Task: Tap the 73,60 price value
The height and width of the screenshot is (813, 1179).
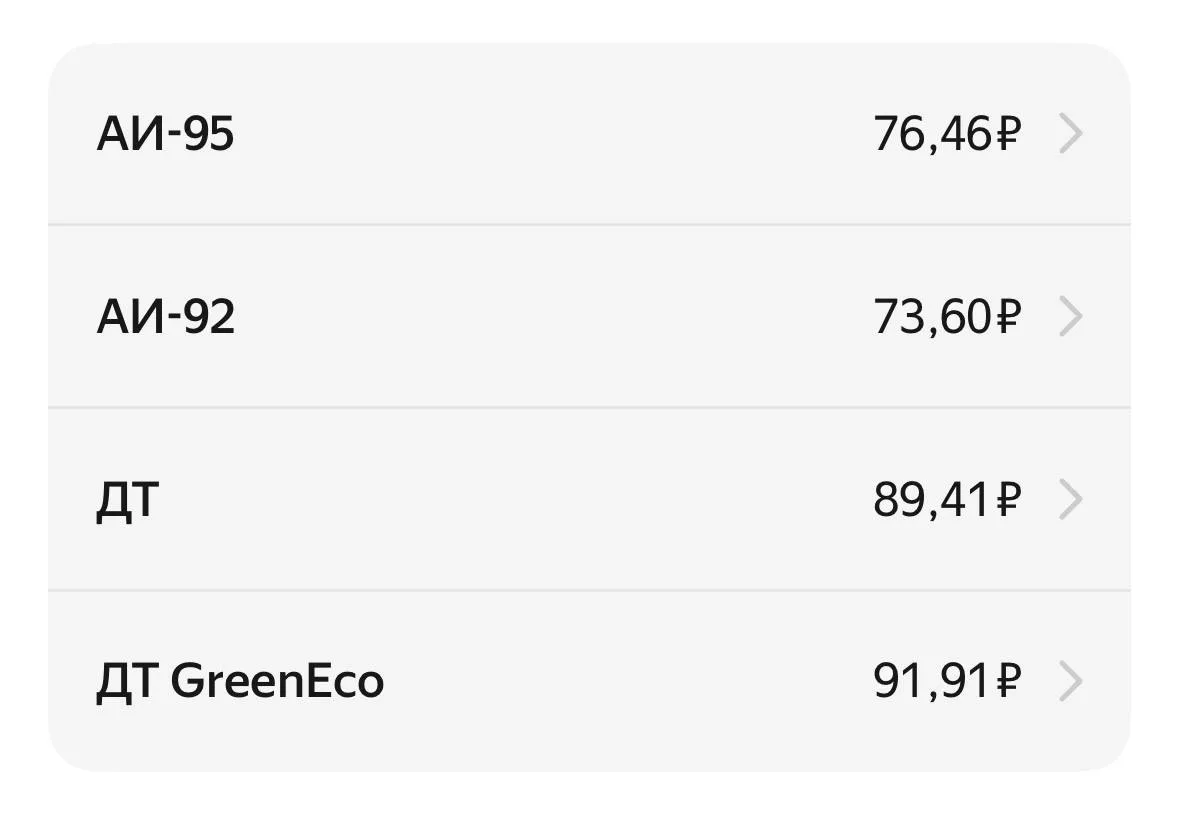Action: coord(933,317)
